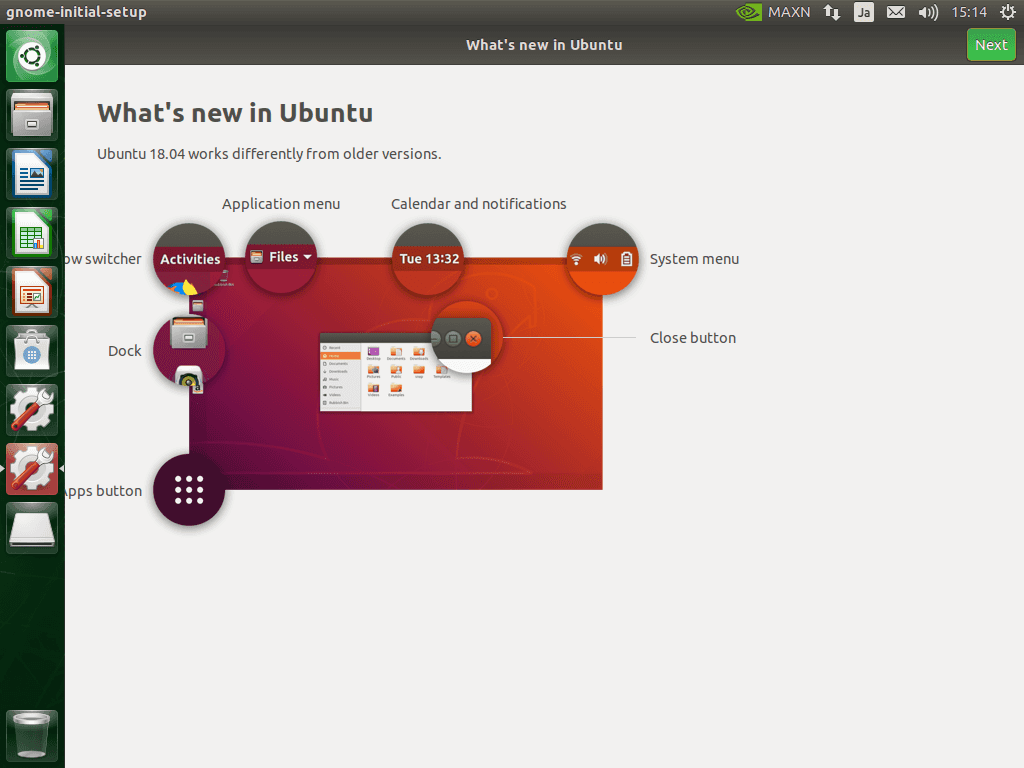Click the 'Close button' label
Image resolution: width=1024 pixels, height=768 pixels.
click(x=693, y=338)
